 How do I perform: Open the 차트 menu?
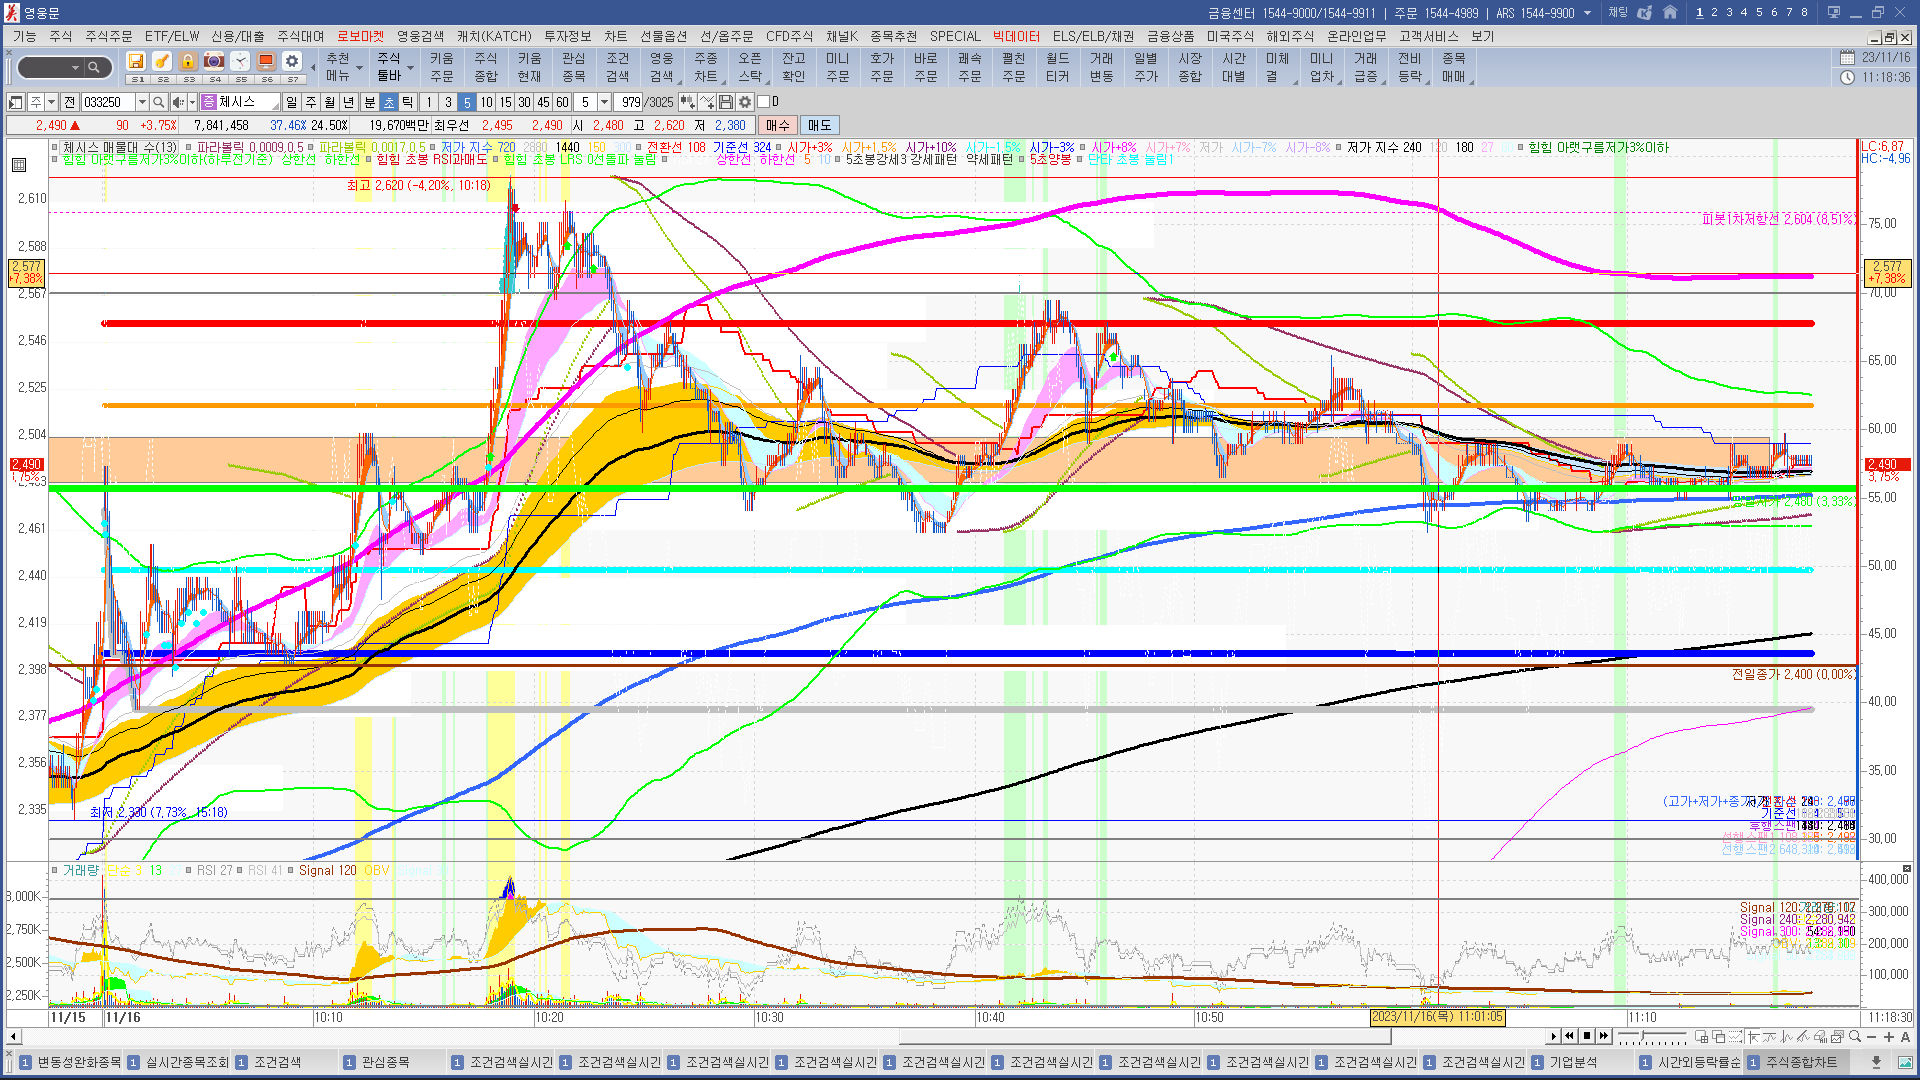[x=615, y=36]
